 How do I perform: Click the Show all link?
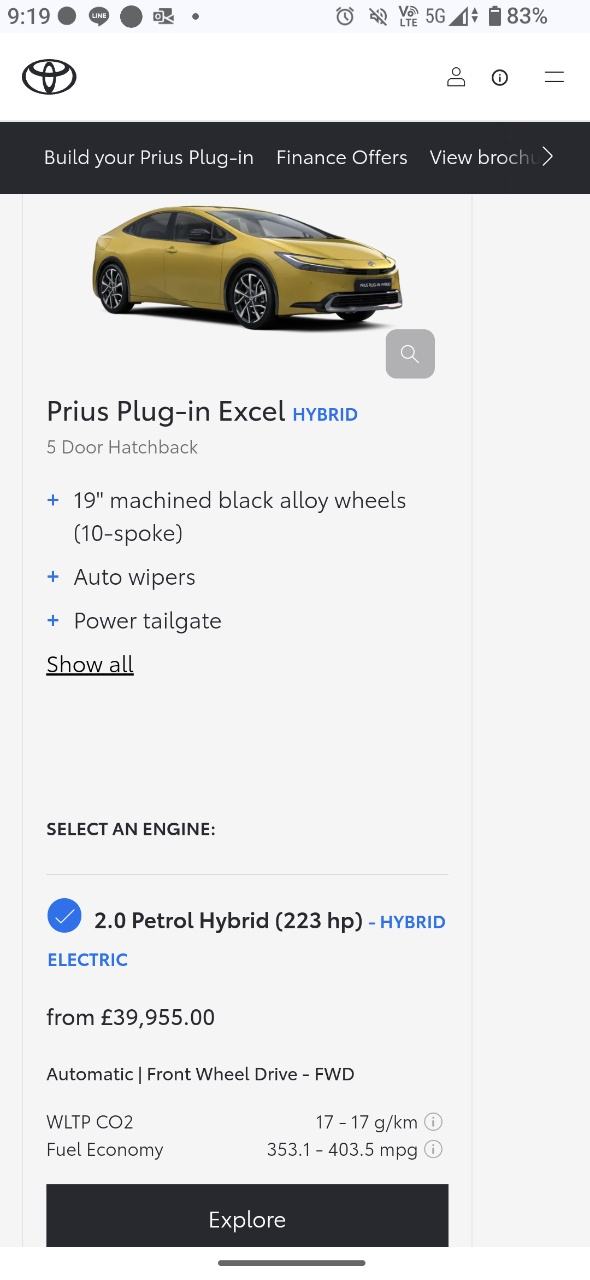click(90, 664)
